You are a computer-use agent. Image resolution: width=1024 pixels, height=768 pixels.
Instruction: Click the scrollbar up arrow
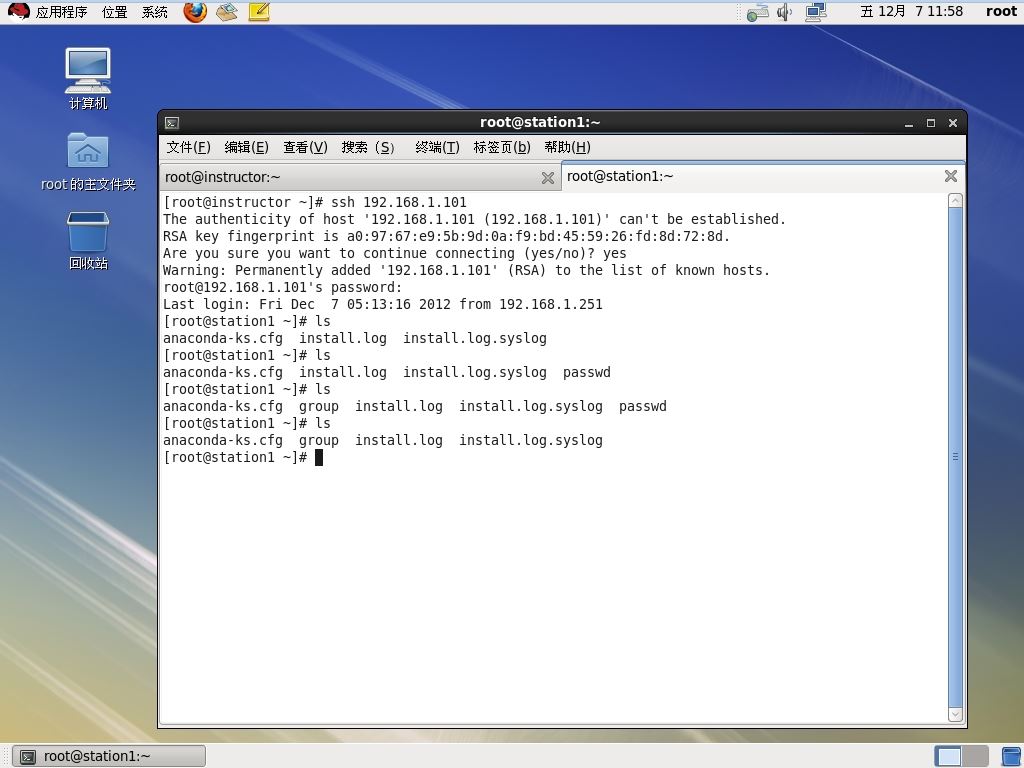pos(955,200)
